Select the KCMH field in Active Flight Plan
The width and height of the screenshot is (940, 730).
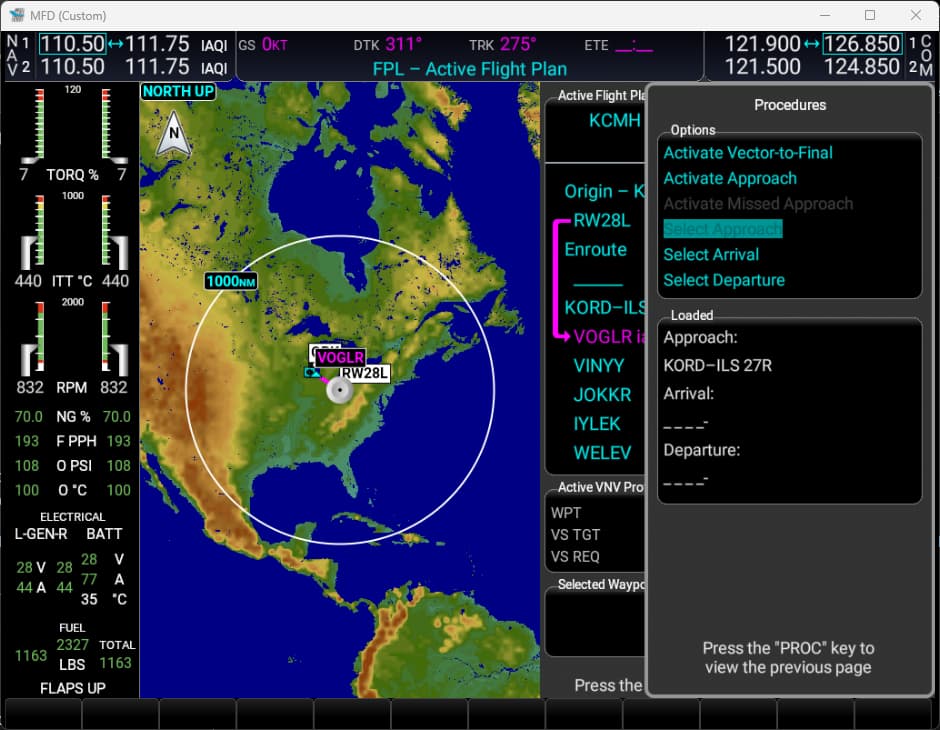pos(614,120)
